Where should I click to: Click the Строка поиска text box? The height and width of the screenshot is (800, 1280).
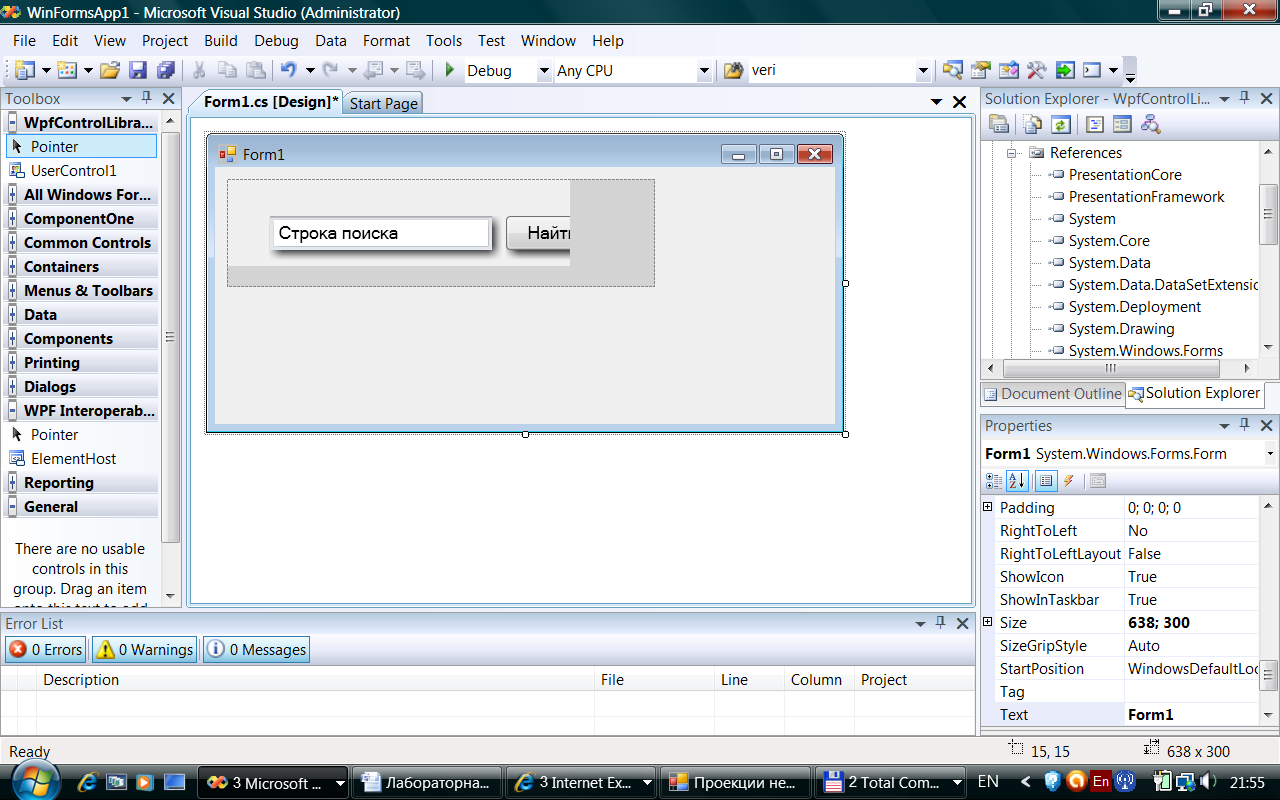(381, 233)
